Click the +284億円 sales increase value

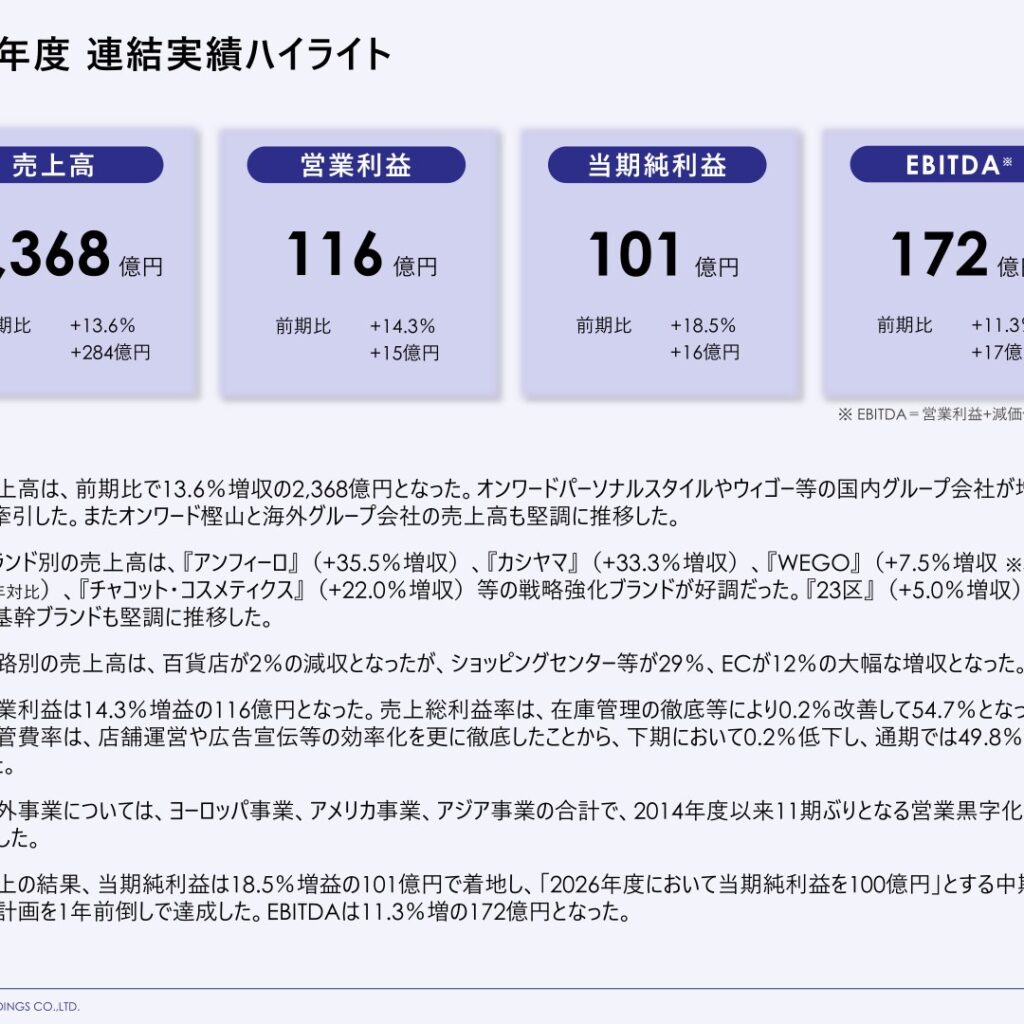(x=110, y=353)
